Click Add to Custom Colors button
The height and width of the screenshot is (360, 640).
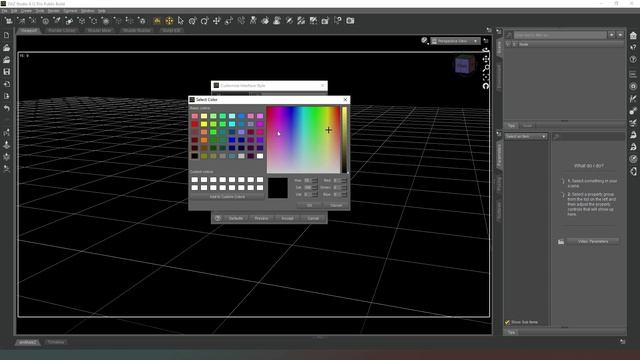coord(227,197)
